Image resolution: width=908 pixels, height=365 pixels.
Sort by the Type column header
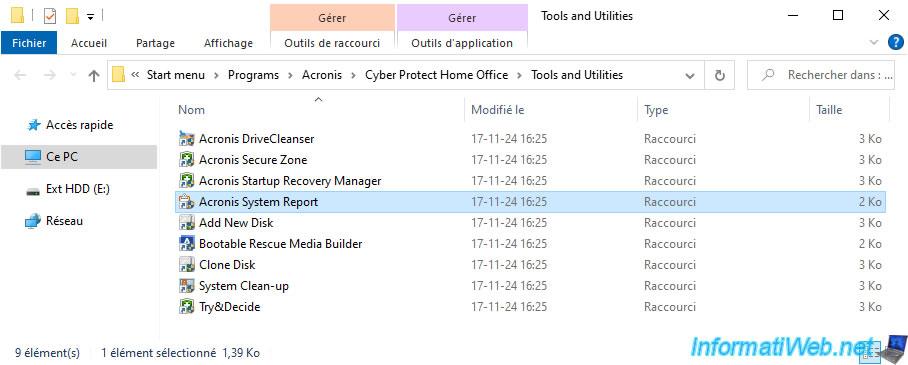[656, 110]
